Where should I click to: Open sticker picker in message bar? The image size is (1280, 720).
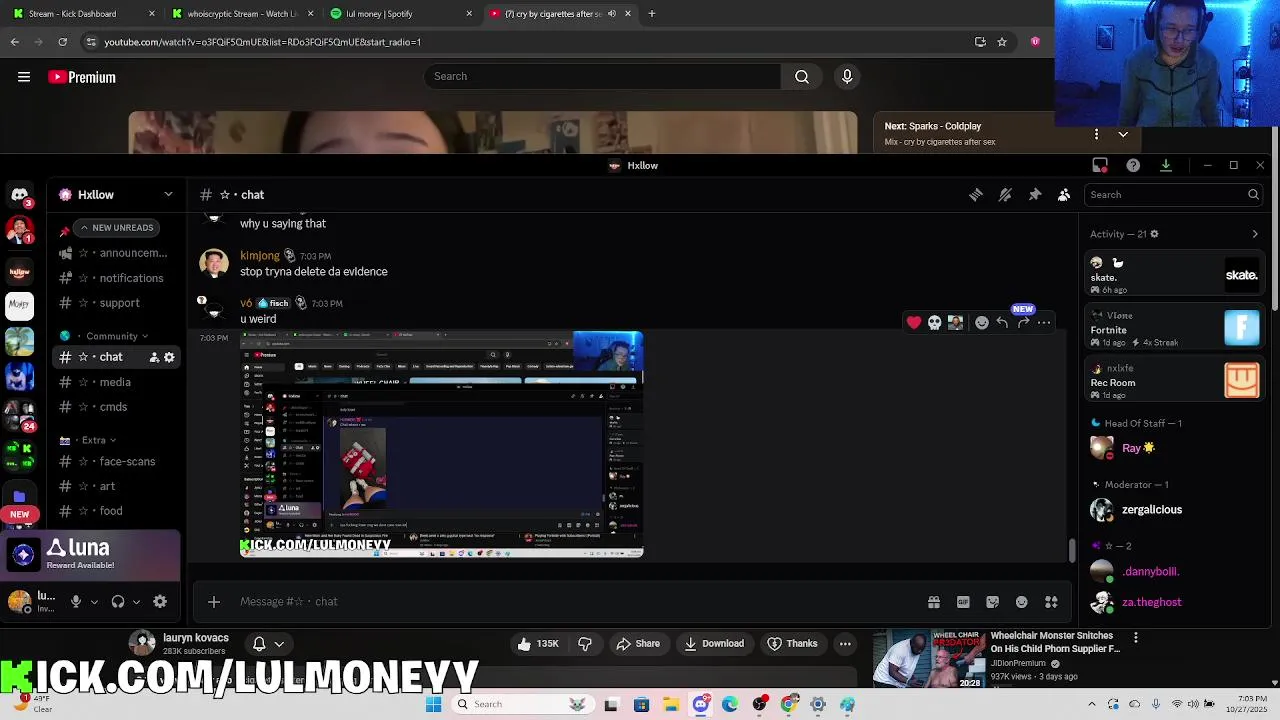pyautogui.click(x=992, y=602)
